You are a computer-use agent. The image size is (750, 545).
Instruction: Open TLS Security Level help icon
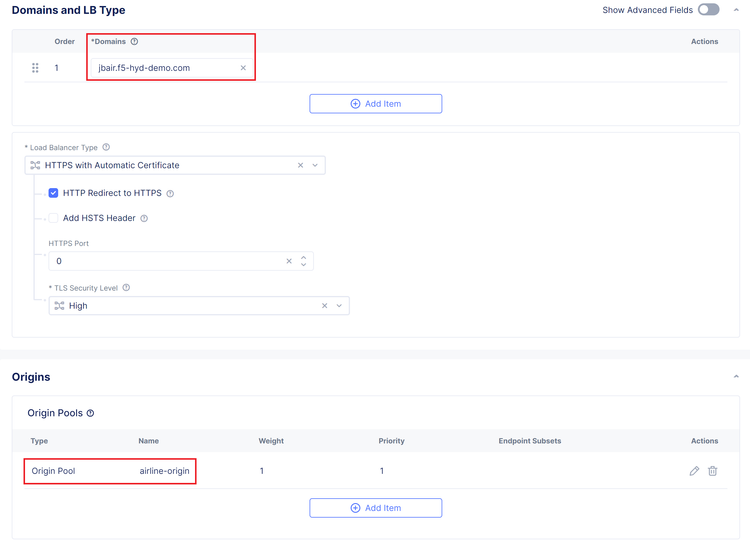pyautogui.click(x=126, y=288)
